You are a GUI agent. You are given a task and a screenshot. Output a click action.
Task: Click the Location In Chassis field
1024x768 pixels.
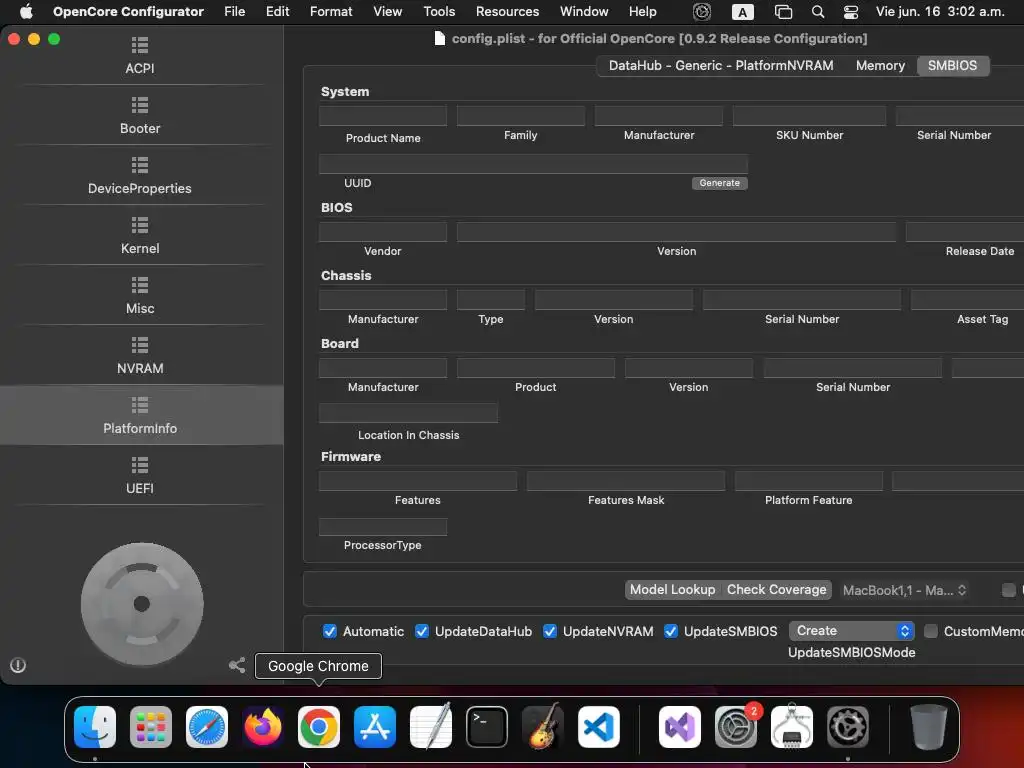pos(408,413)
